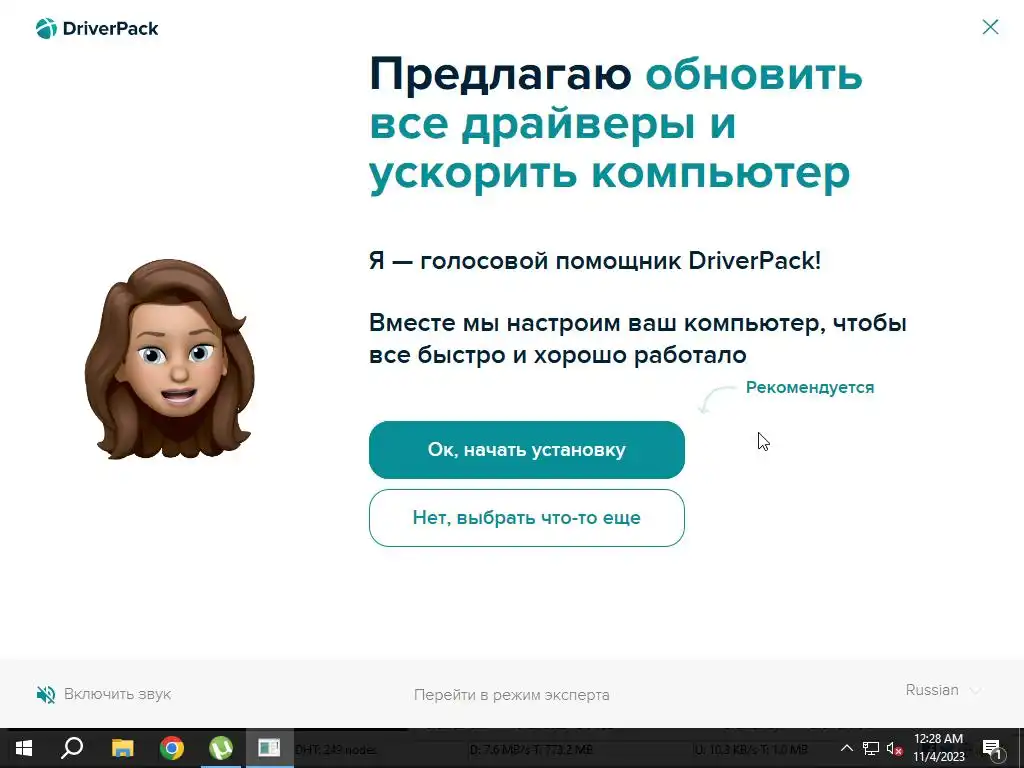Start installation with 'Ок, начать установку'

(x=526, y=450)
